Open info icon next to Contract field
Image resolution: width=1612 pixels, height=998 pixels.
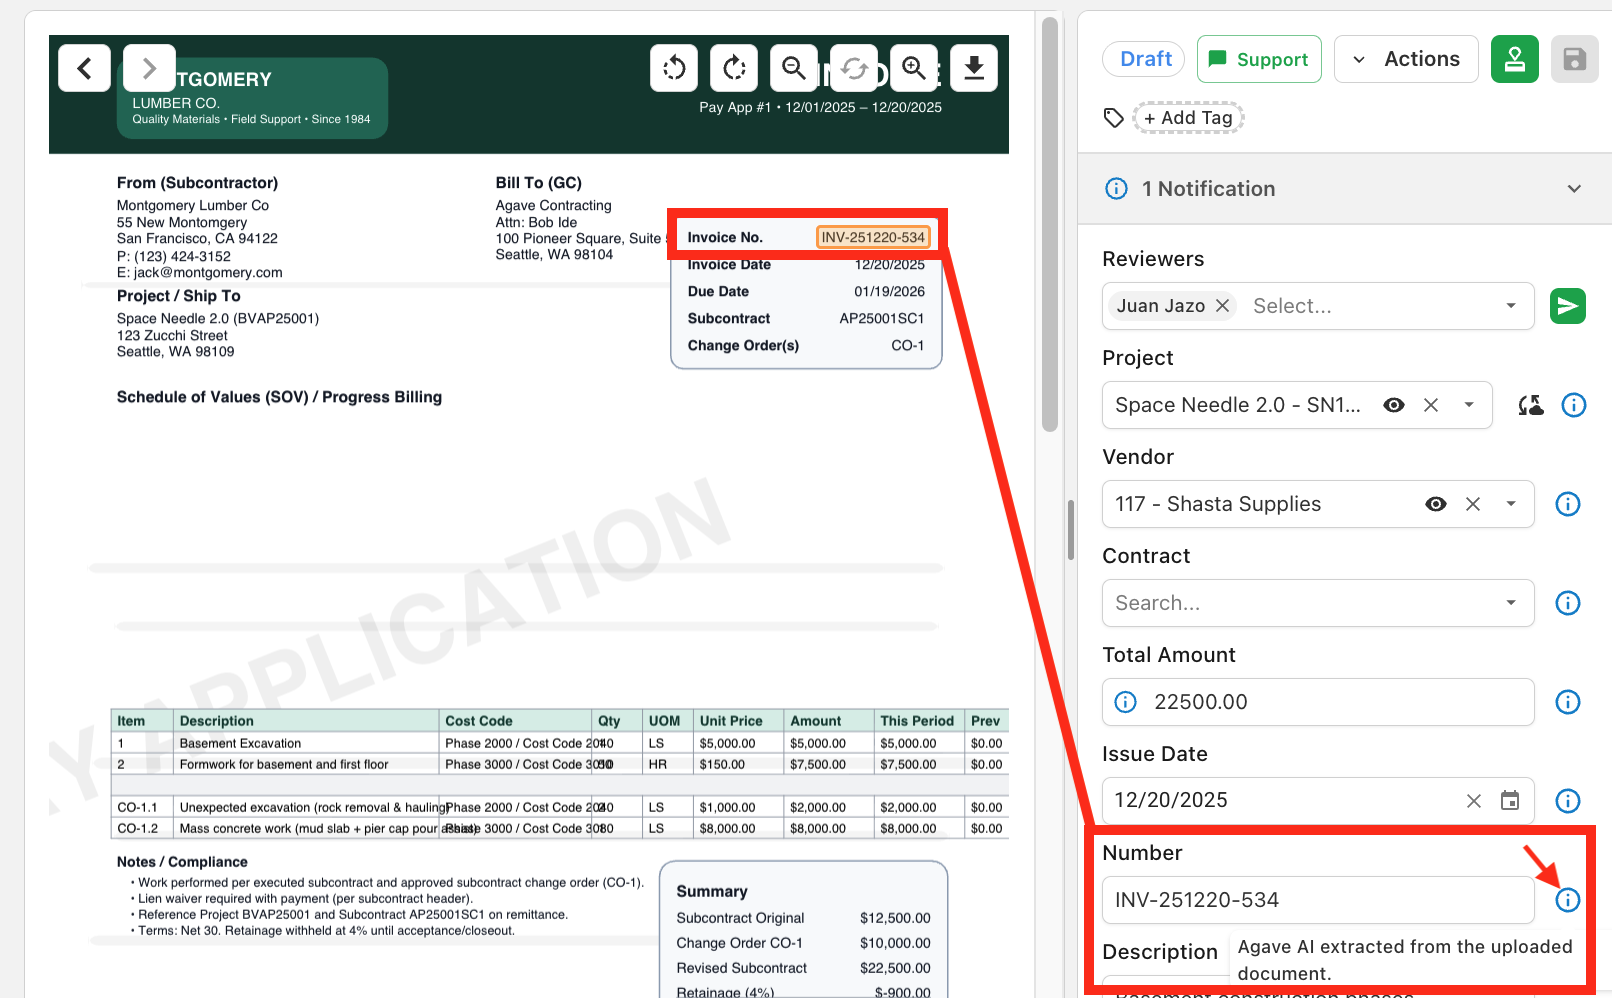[x=1568, y=603]
